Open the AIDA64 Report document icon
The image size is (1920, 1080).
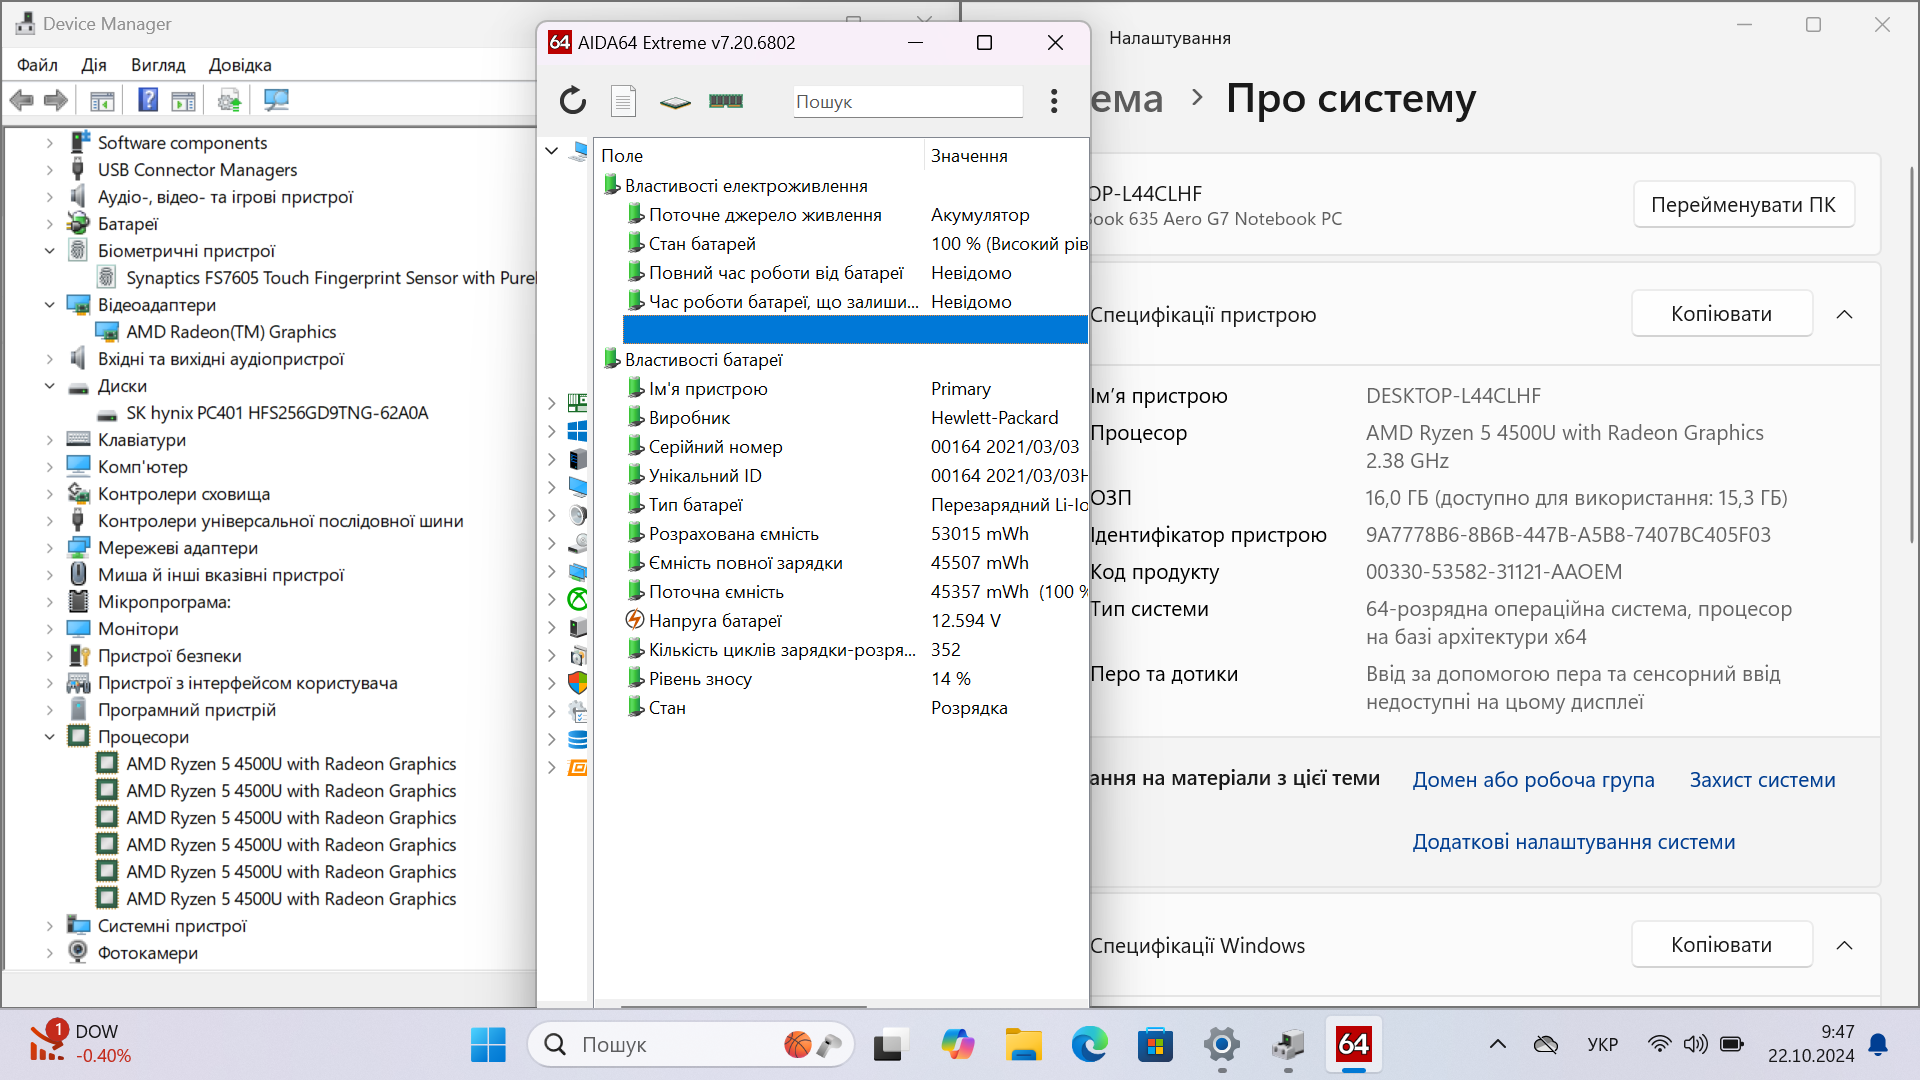623,101
